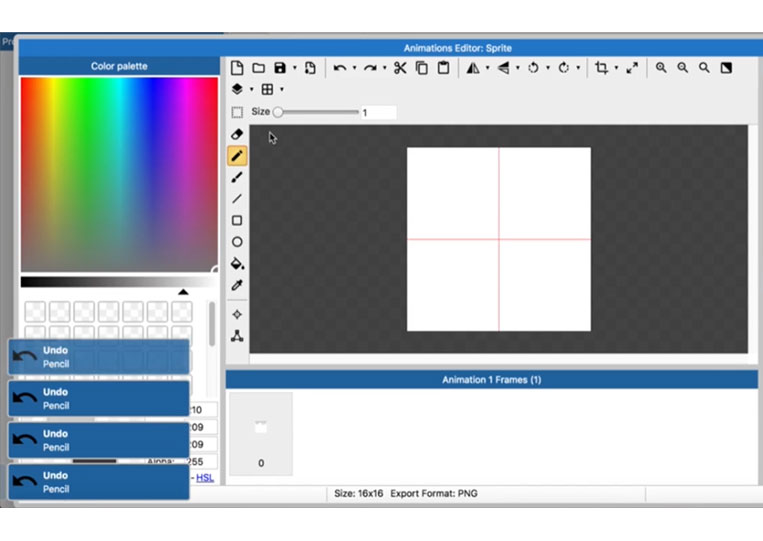763x541 pixels.
Task: Zoom in on the canvas
Action: (x=661, y=68)
